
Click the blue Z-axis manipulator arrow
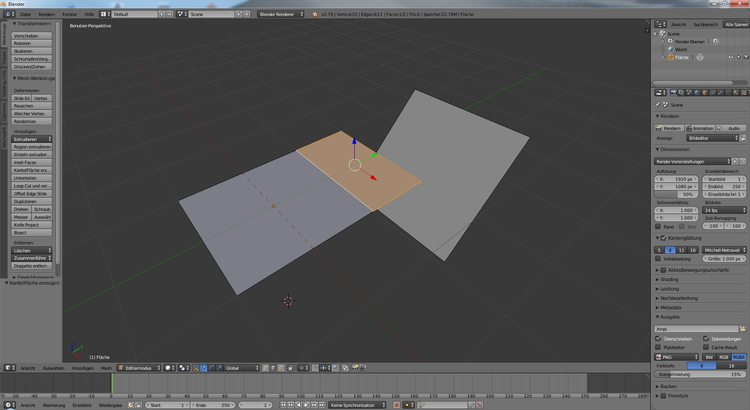(354, 142)
